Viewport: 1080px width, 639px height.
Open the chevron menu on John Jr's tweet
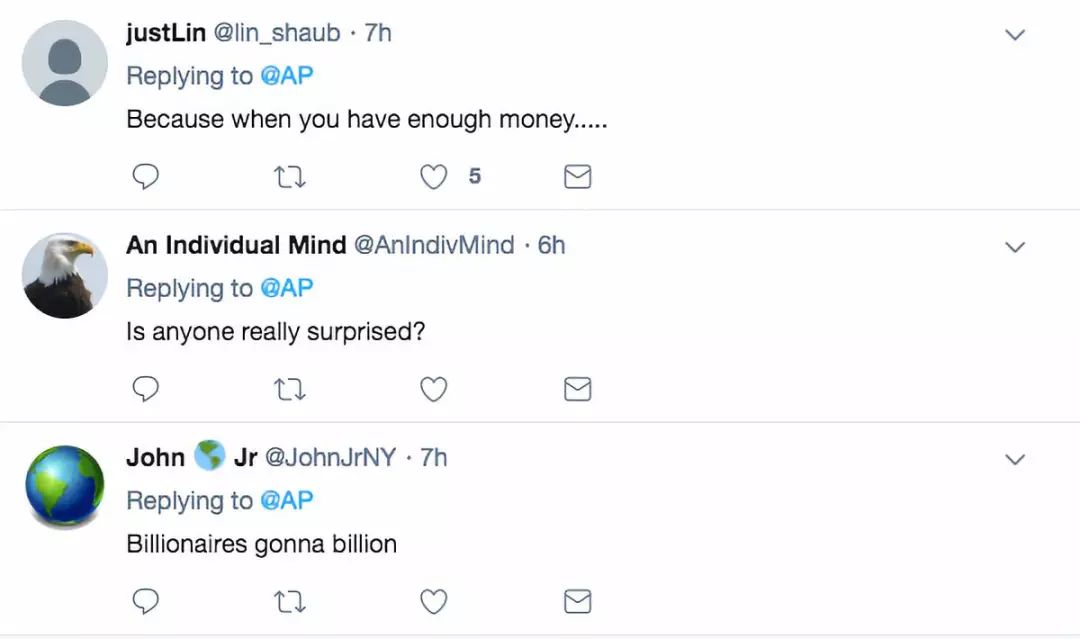click(x=1015, y=459)
